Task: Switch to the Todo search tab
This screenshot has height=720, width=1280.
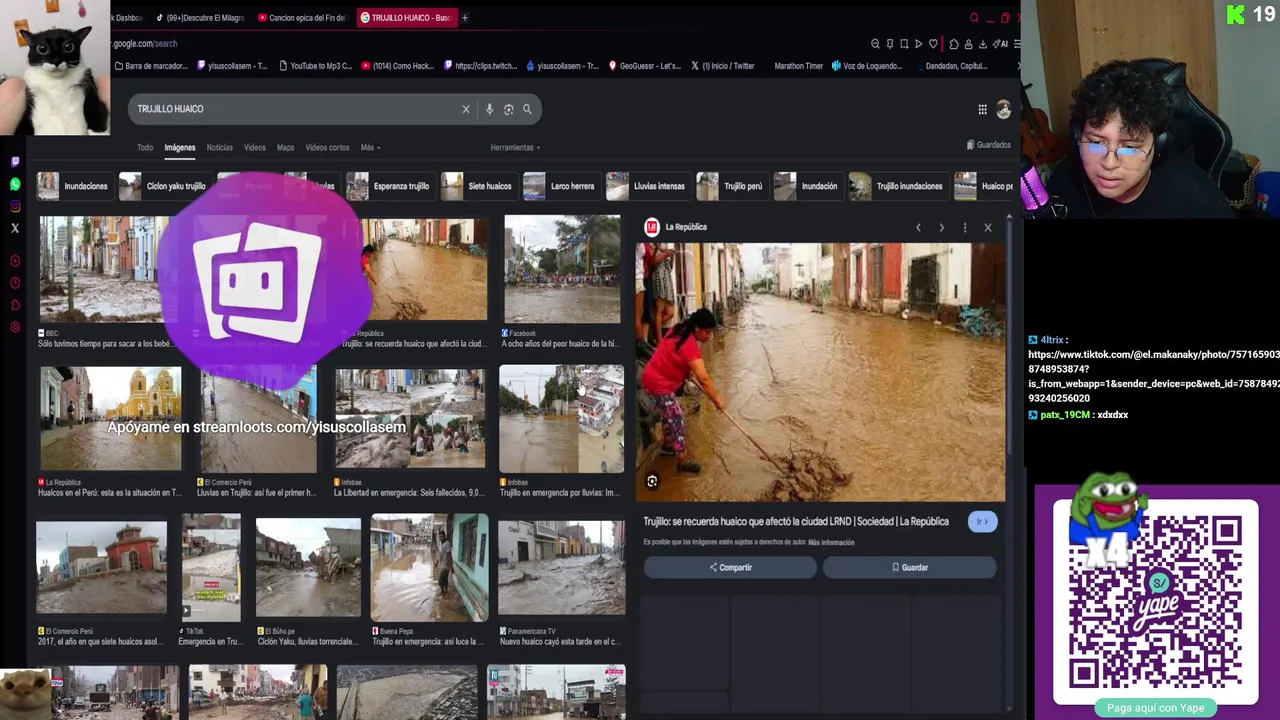Action: [145, 148]
